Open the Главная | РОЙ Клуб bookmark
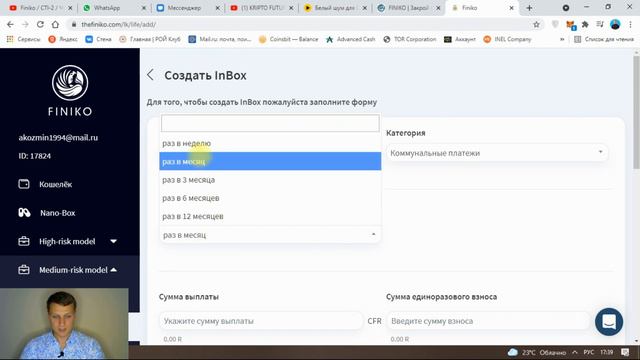 point(150,39)
